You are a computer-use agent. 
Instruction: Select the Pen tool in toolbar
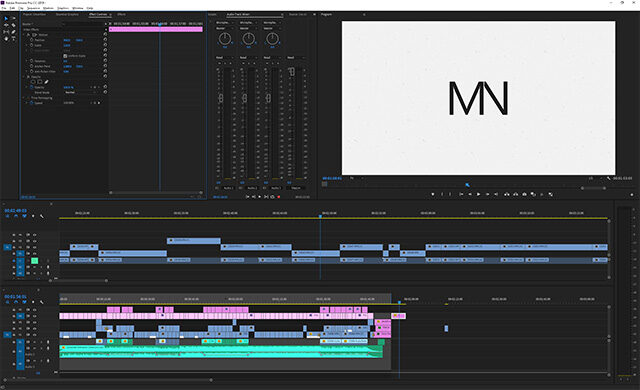(13, 31)
